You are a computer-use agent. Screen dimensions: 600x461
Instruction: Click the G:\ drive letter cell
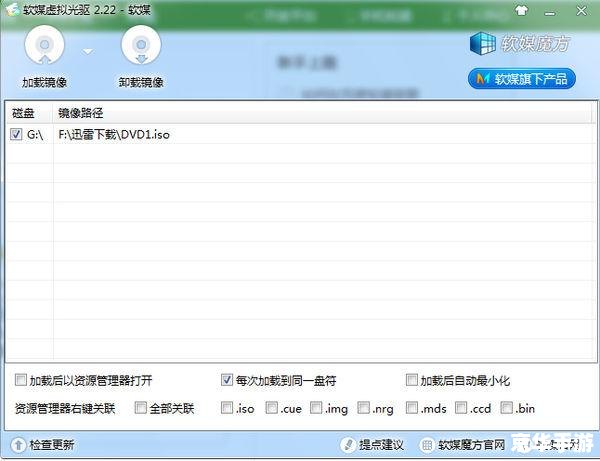click(35, 134)
